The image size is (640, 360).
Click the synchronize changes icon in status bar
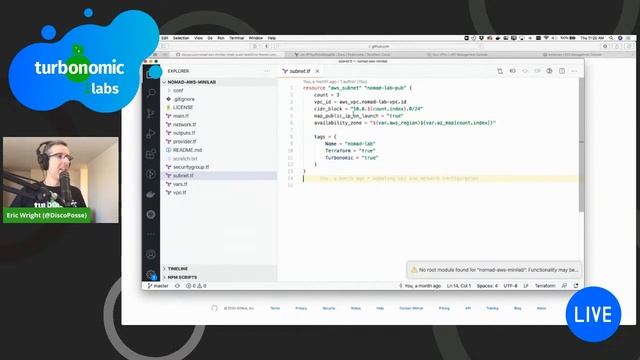(177, 286)
